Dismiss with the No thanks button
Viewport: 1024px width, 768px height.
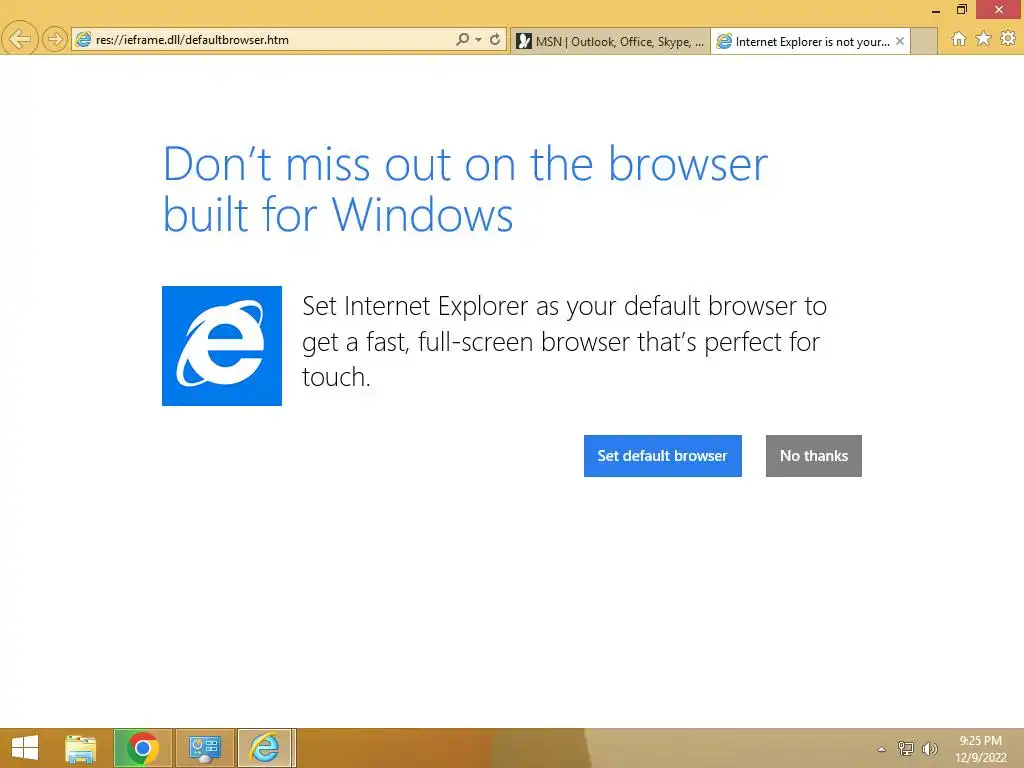(x=814, y=456)
